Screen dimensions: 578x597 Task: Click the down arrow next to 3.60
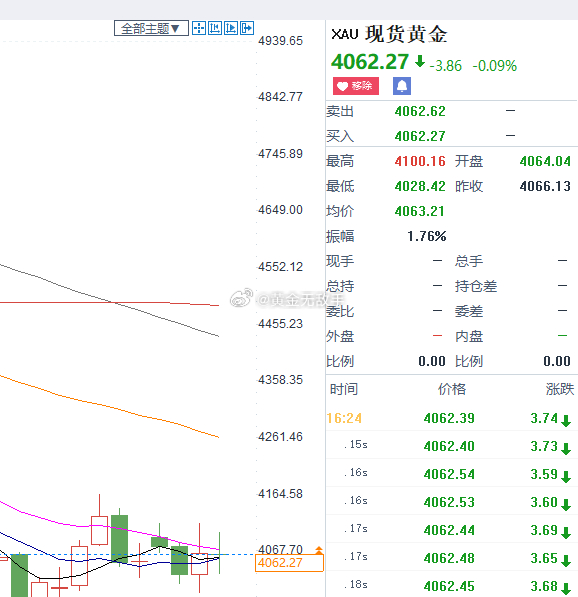point(566,504)
